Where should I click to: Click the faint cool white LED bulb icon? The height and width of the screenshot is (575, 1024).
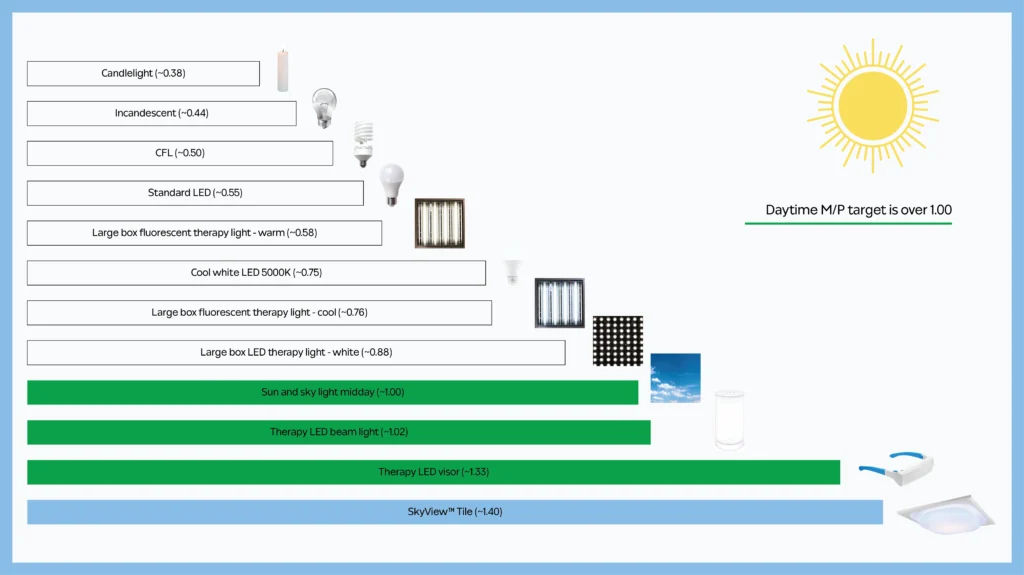[x=513, y=272]
